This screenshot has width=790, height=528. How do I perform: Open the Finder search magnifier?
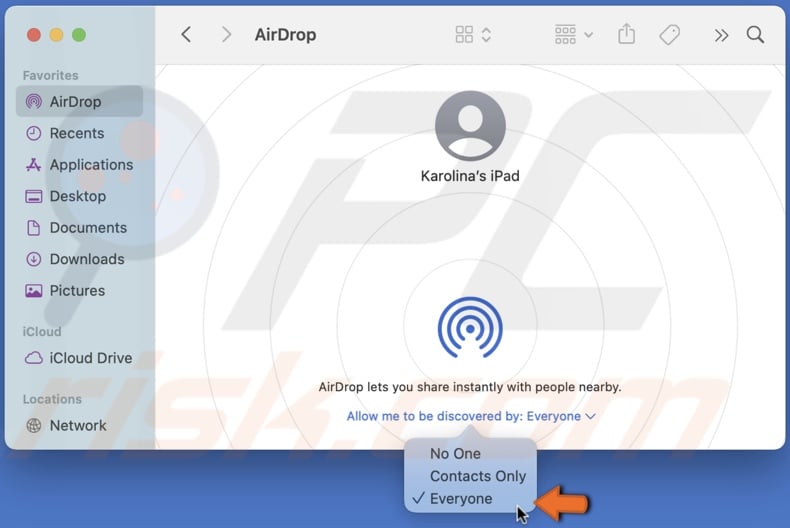(x=755, y=35)
